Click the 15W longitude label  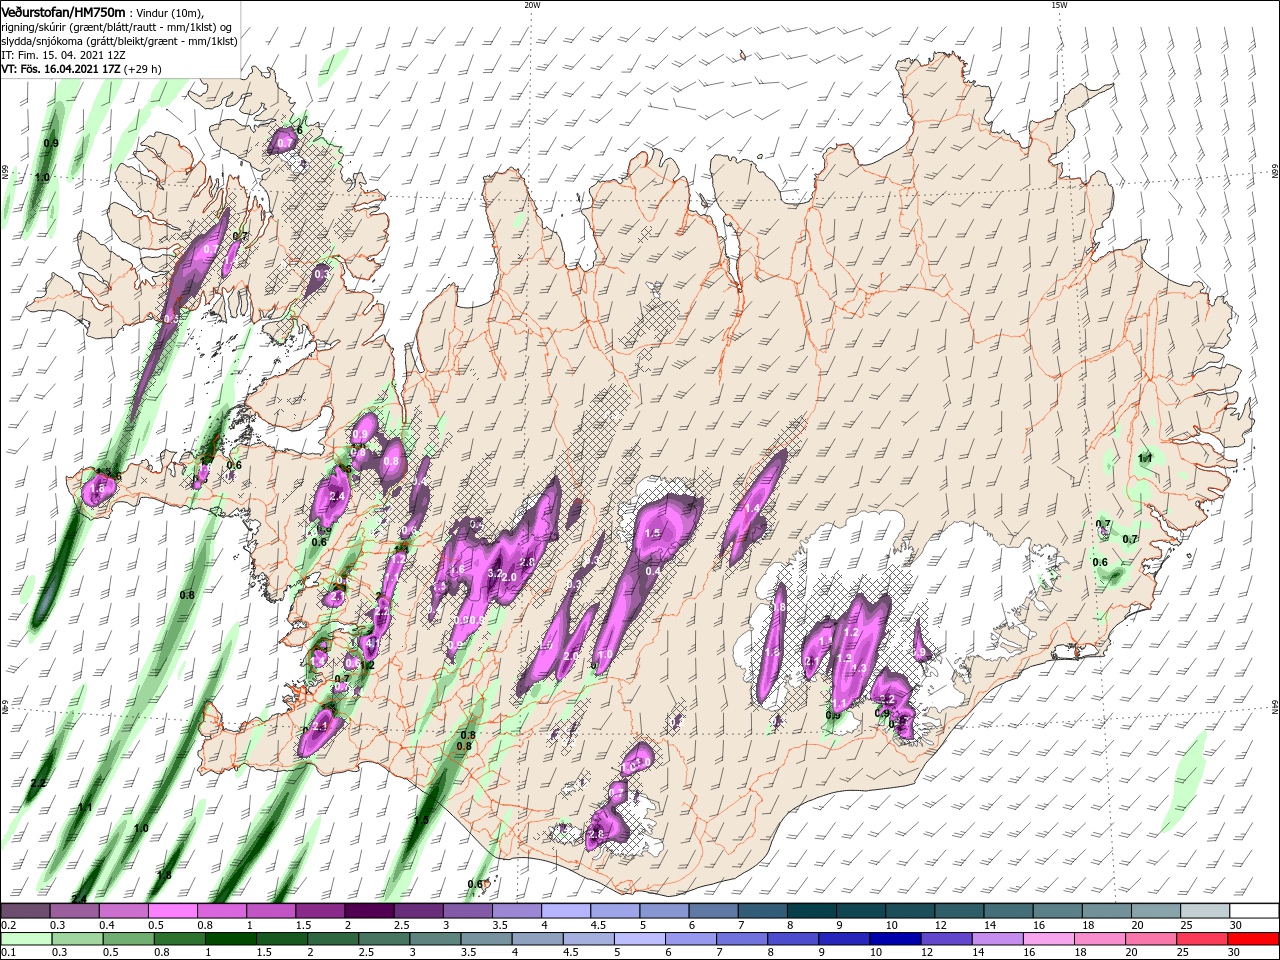point(1059,5)
